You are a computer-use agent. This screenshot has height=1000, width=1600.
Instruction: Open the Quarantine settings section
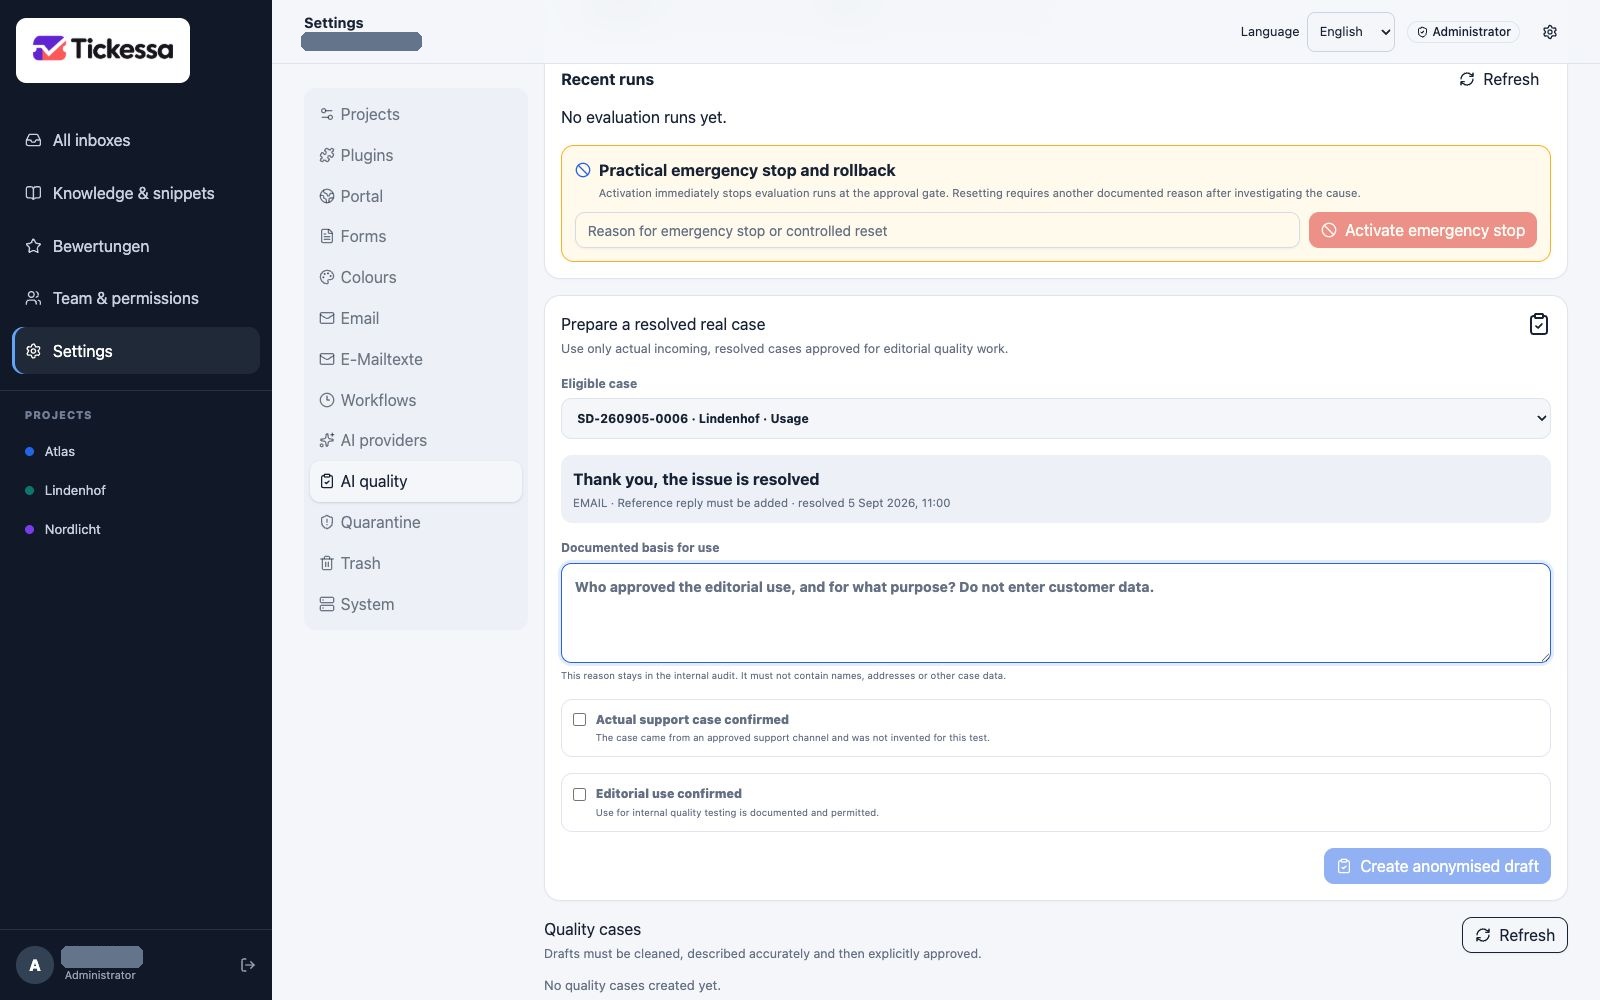tap(416, 522)
